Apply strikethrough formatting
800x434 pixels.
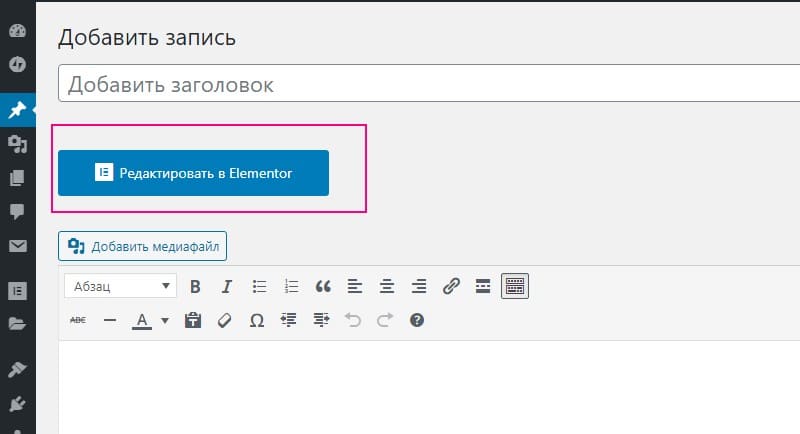78,320
